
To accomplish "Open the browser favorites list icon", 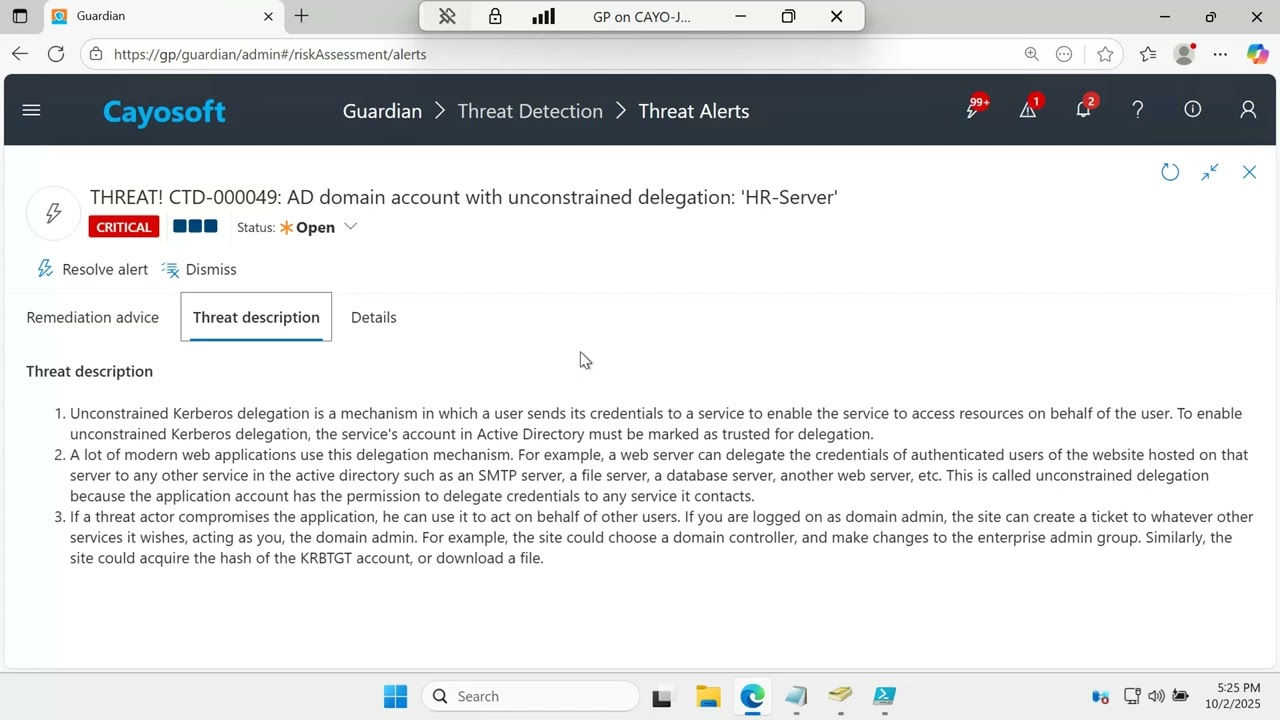I will (x=1148, y=54).
